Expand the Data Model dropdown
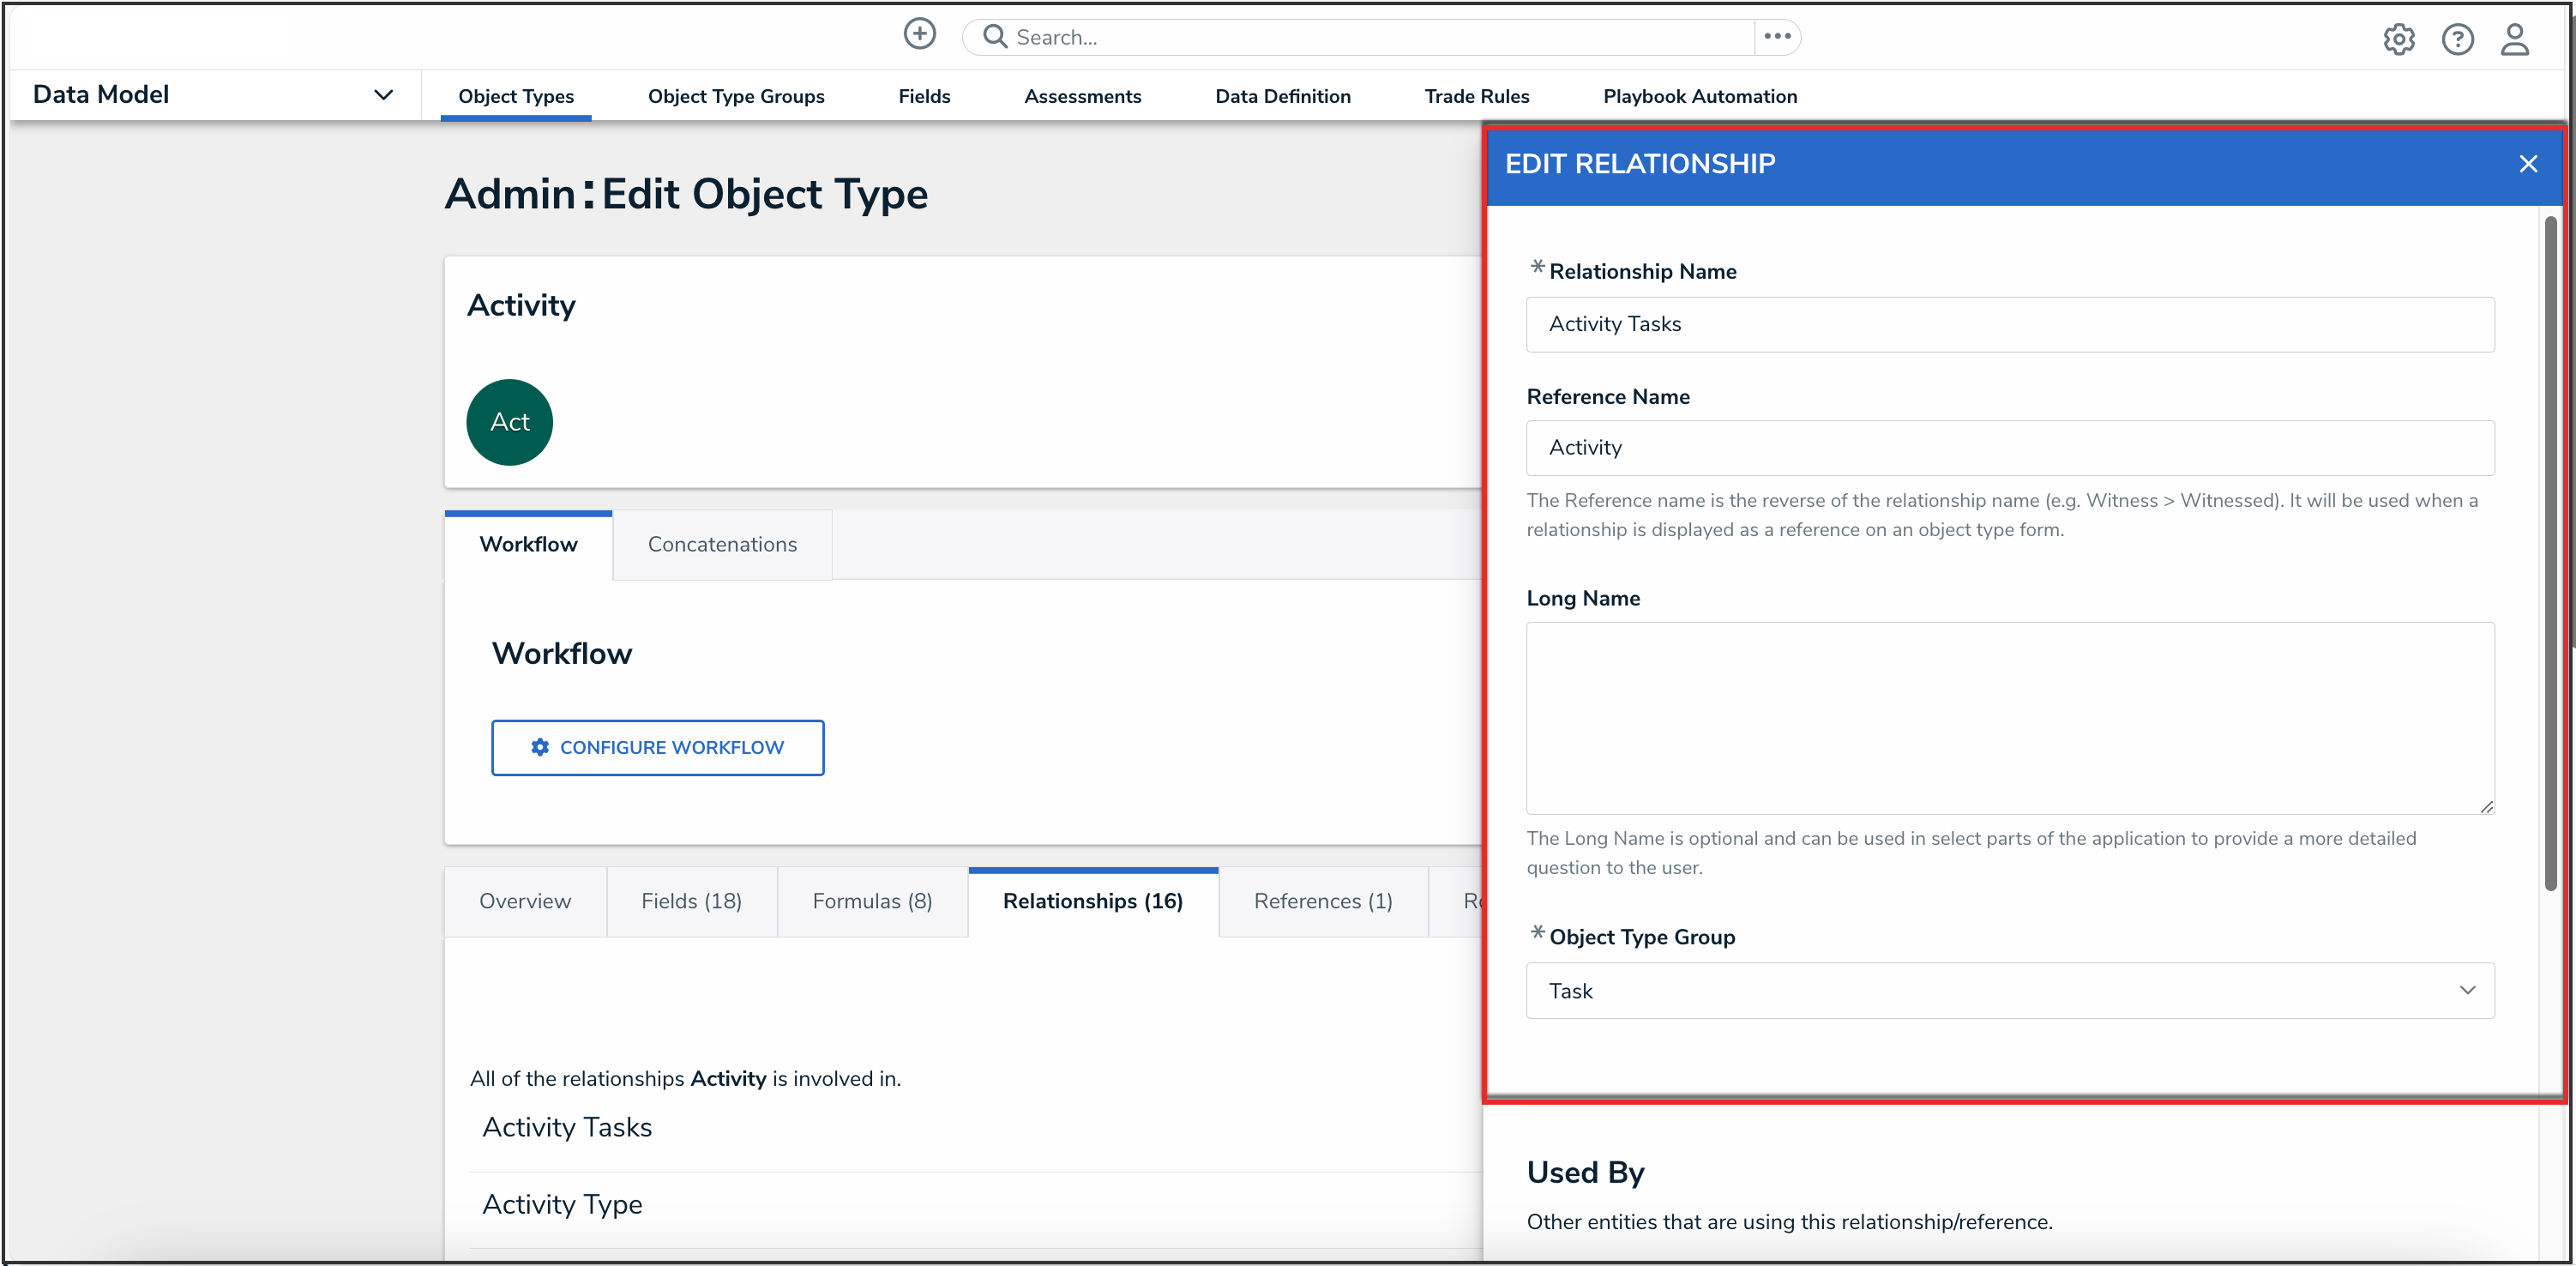Viewport: 2576px width, 1266px height. (383, 95)
